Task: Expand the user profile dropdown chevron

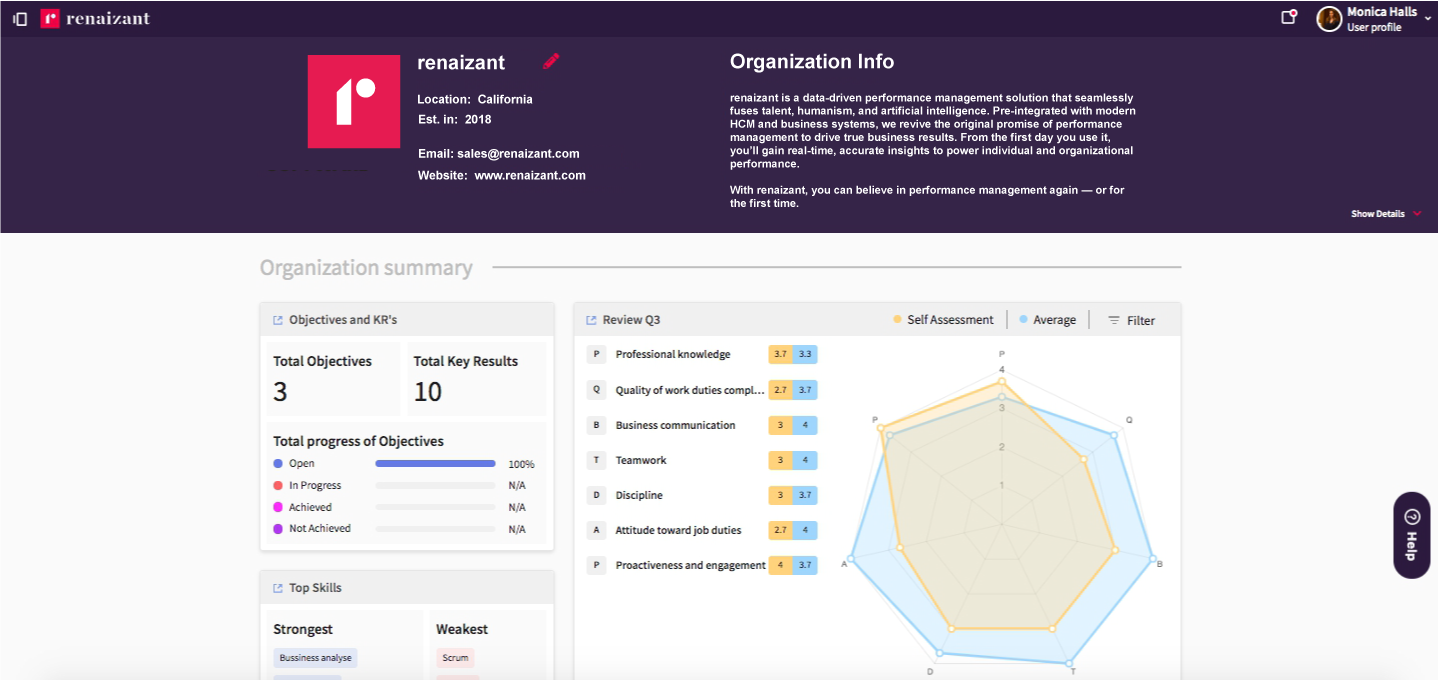Action: [x=1427, y=18]
